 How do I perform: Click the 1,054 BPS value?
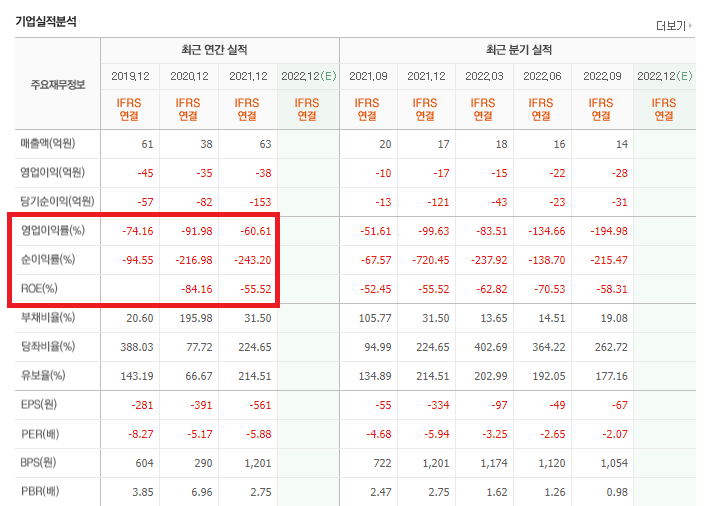coord(614,464)
